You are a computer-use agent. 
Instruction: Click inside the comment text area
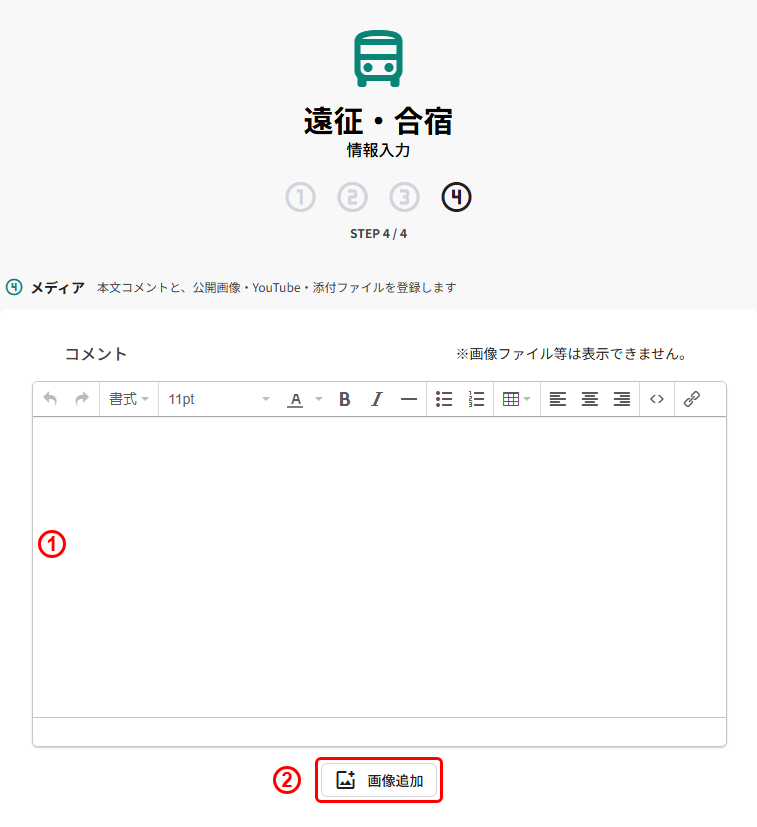(x=379, y=567)
